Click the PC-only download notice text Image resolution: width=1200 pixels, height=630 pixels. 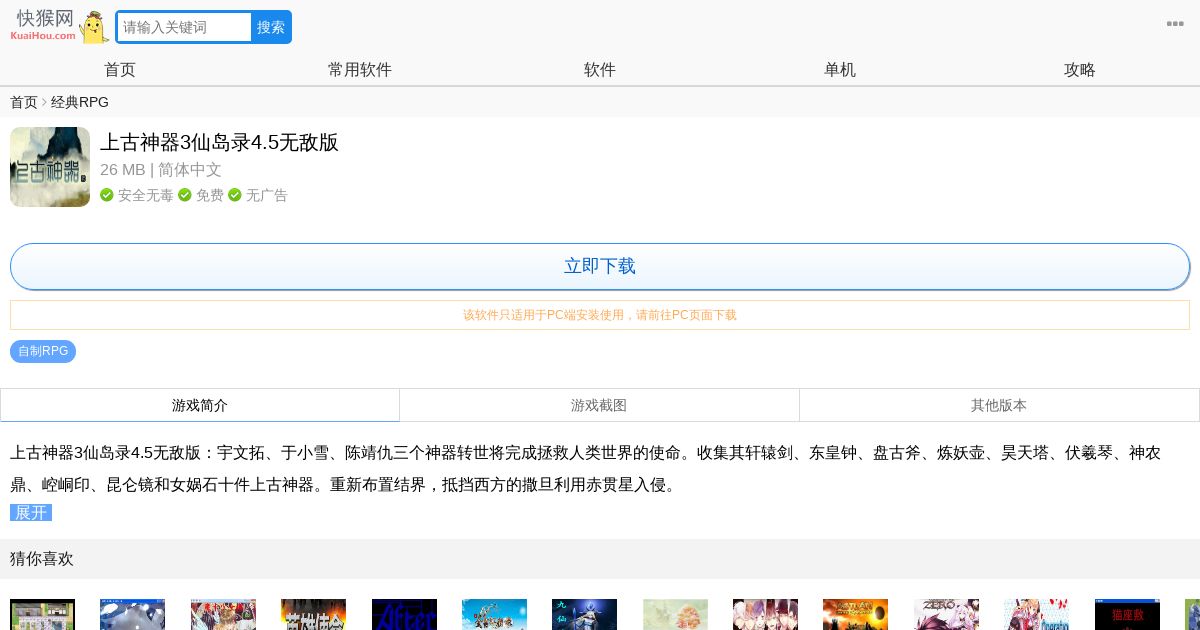[600, 315]
